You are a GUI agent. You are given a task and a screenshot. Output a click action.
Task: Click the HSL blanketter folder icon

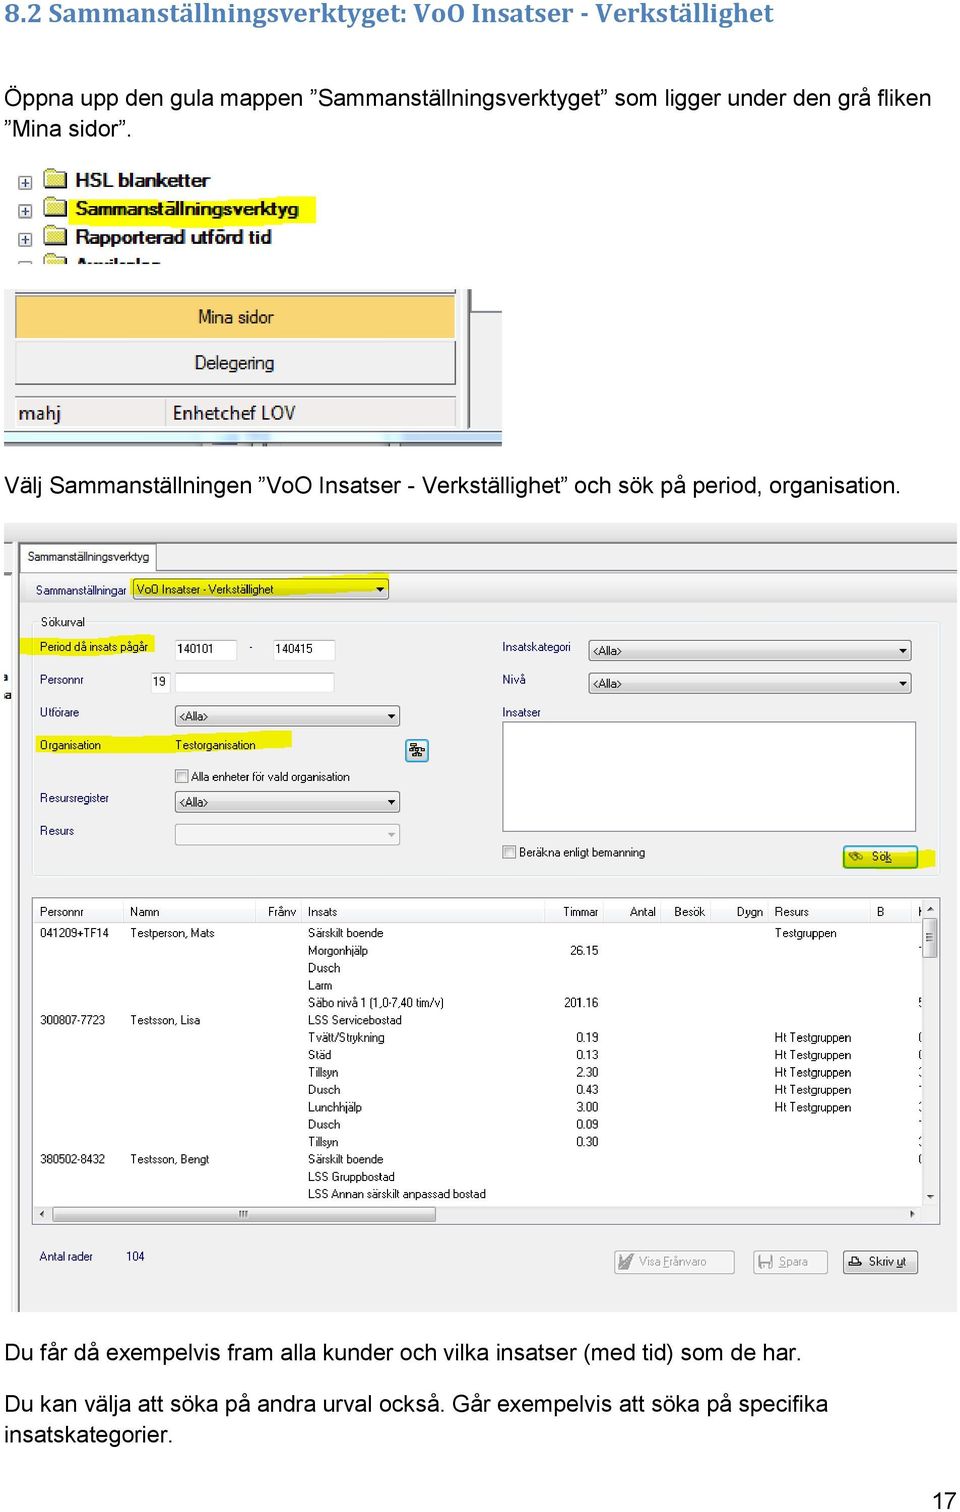(56, 179)
